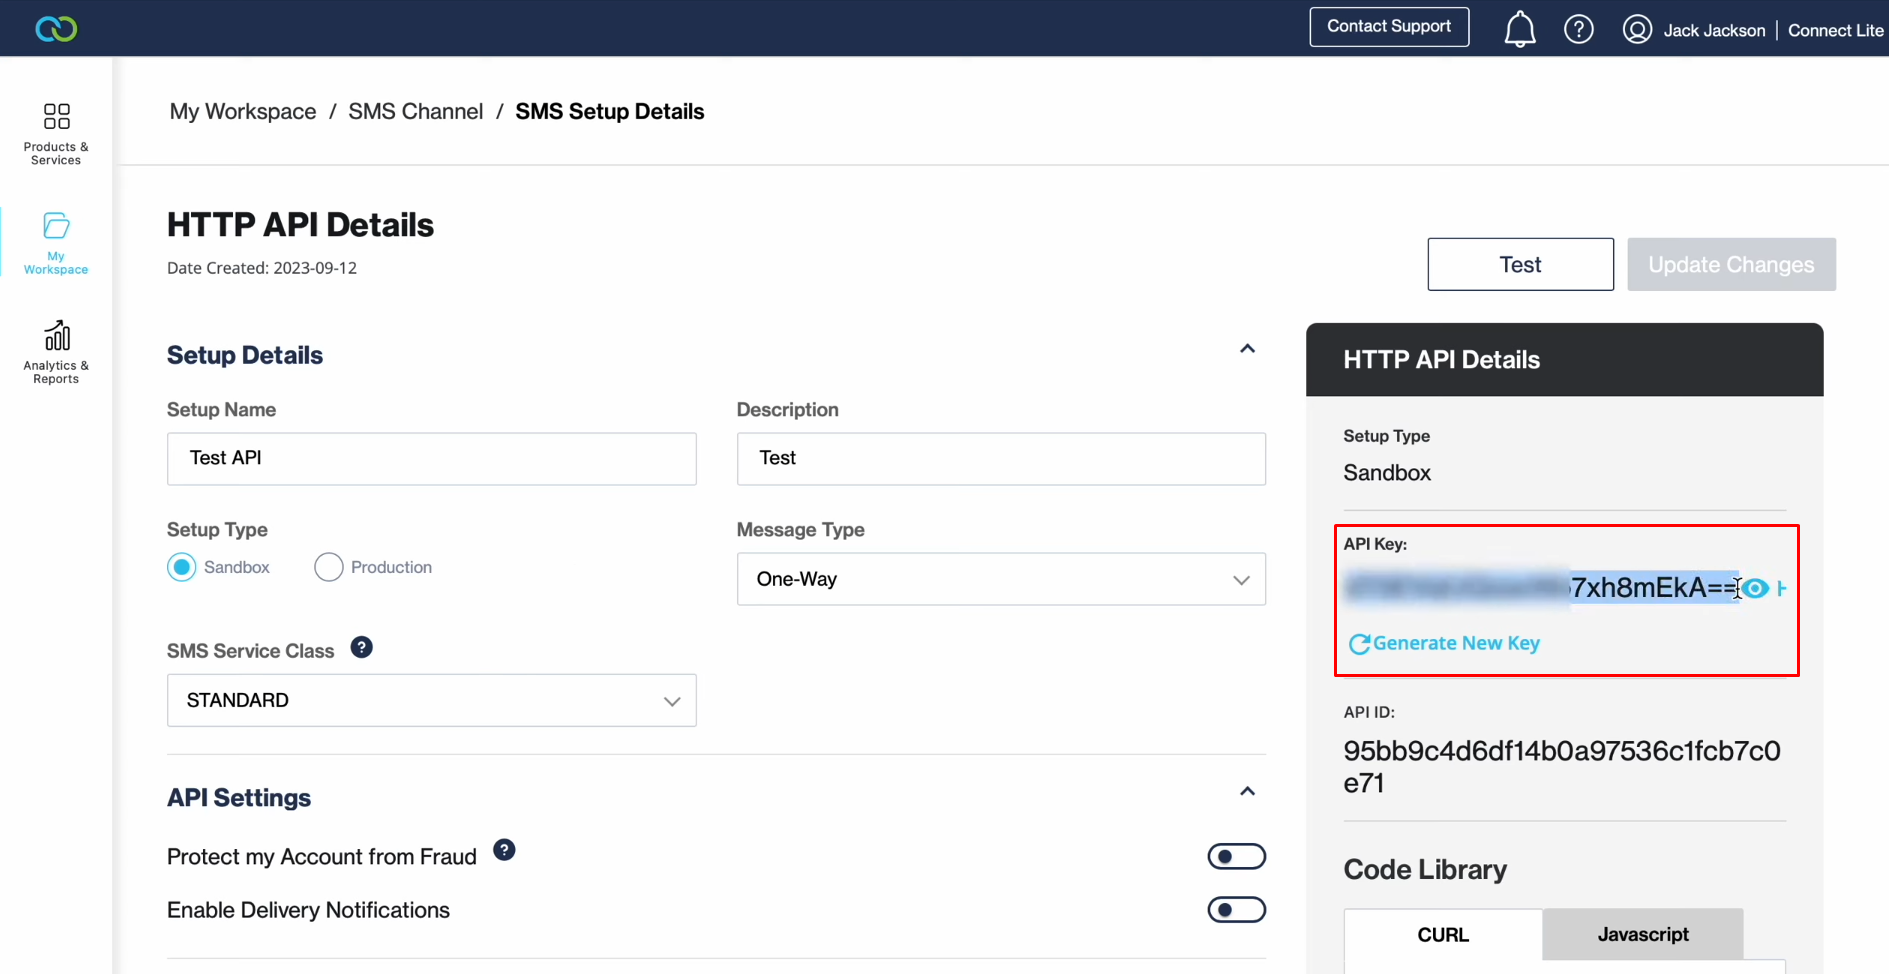Switch to the Javascript code tab
Image resolution: width=1889 pixels, height=974 pixels.
pos(1643,934)
